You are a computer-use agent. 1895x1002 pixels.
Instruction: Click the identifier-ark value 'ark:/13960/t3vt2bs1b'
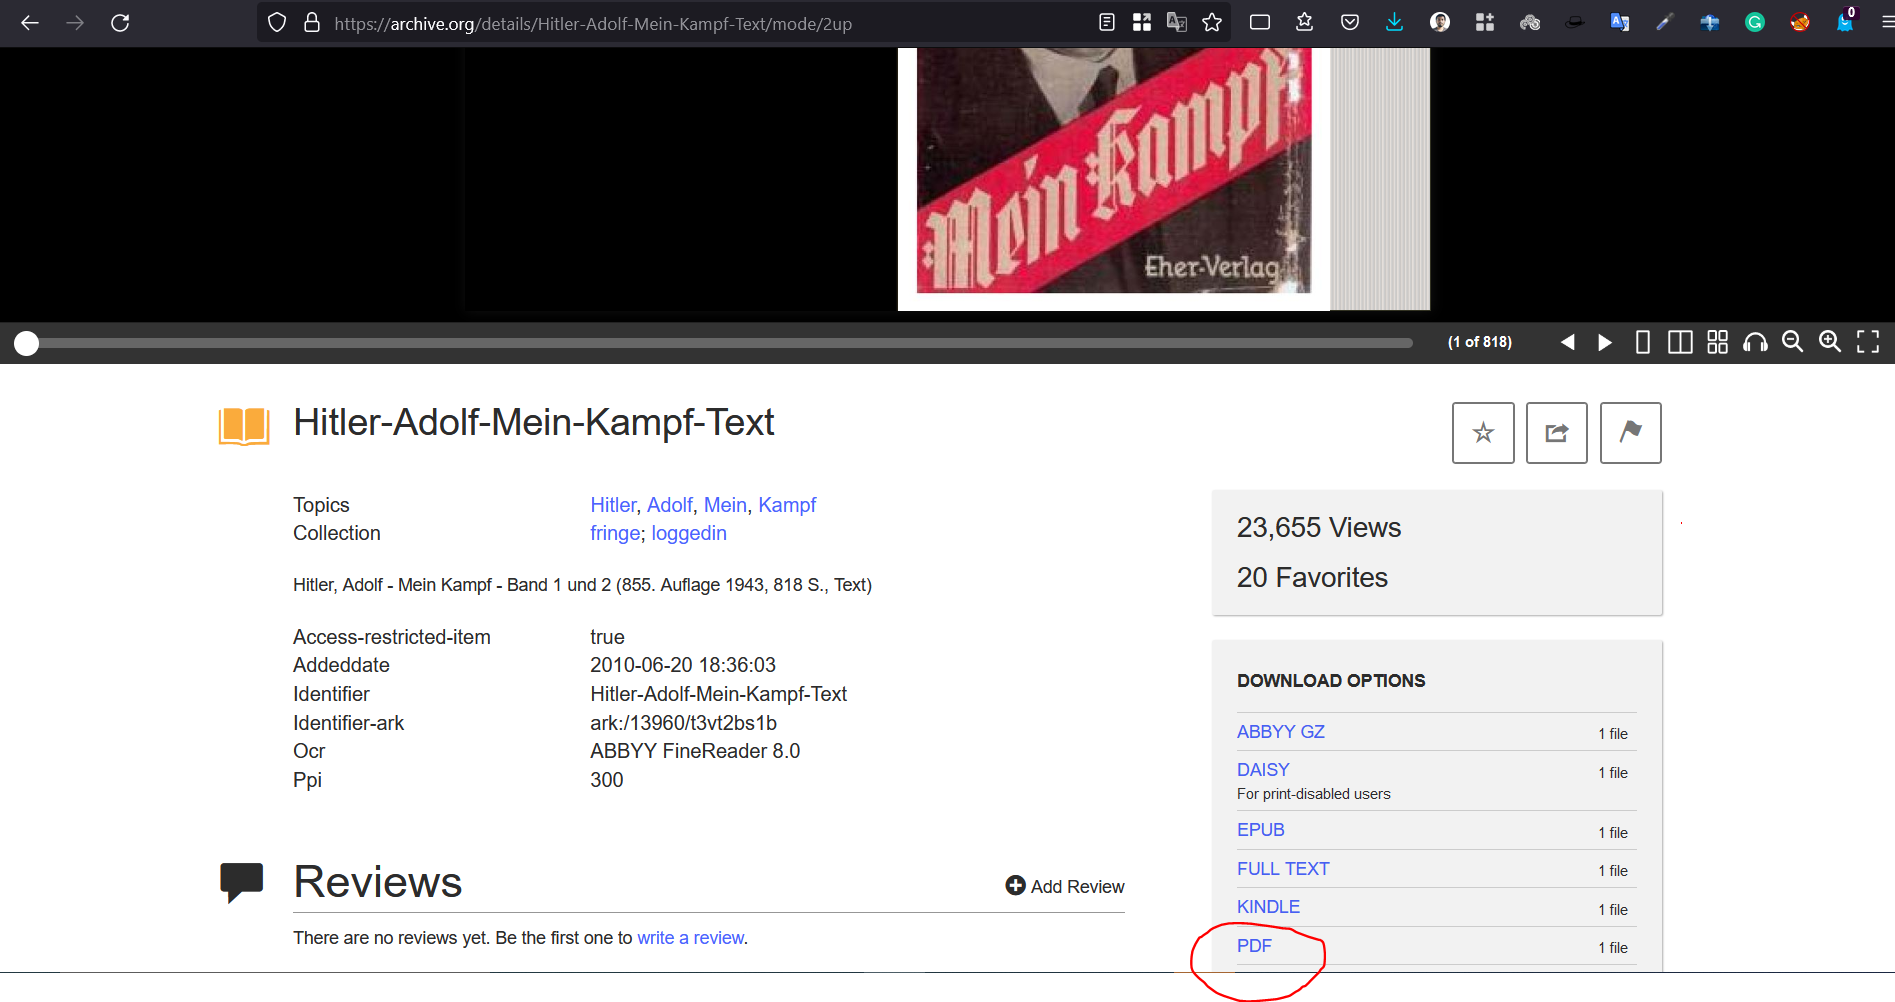coord(683,723)
